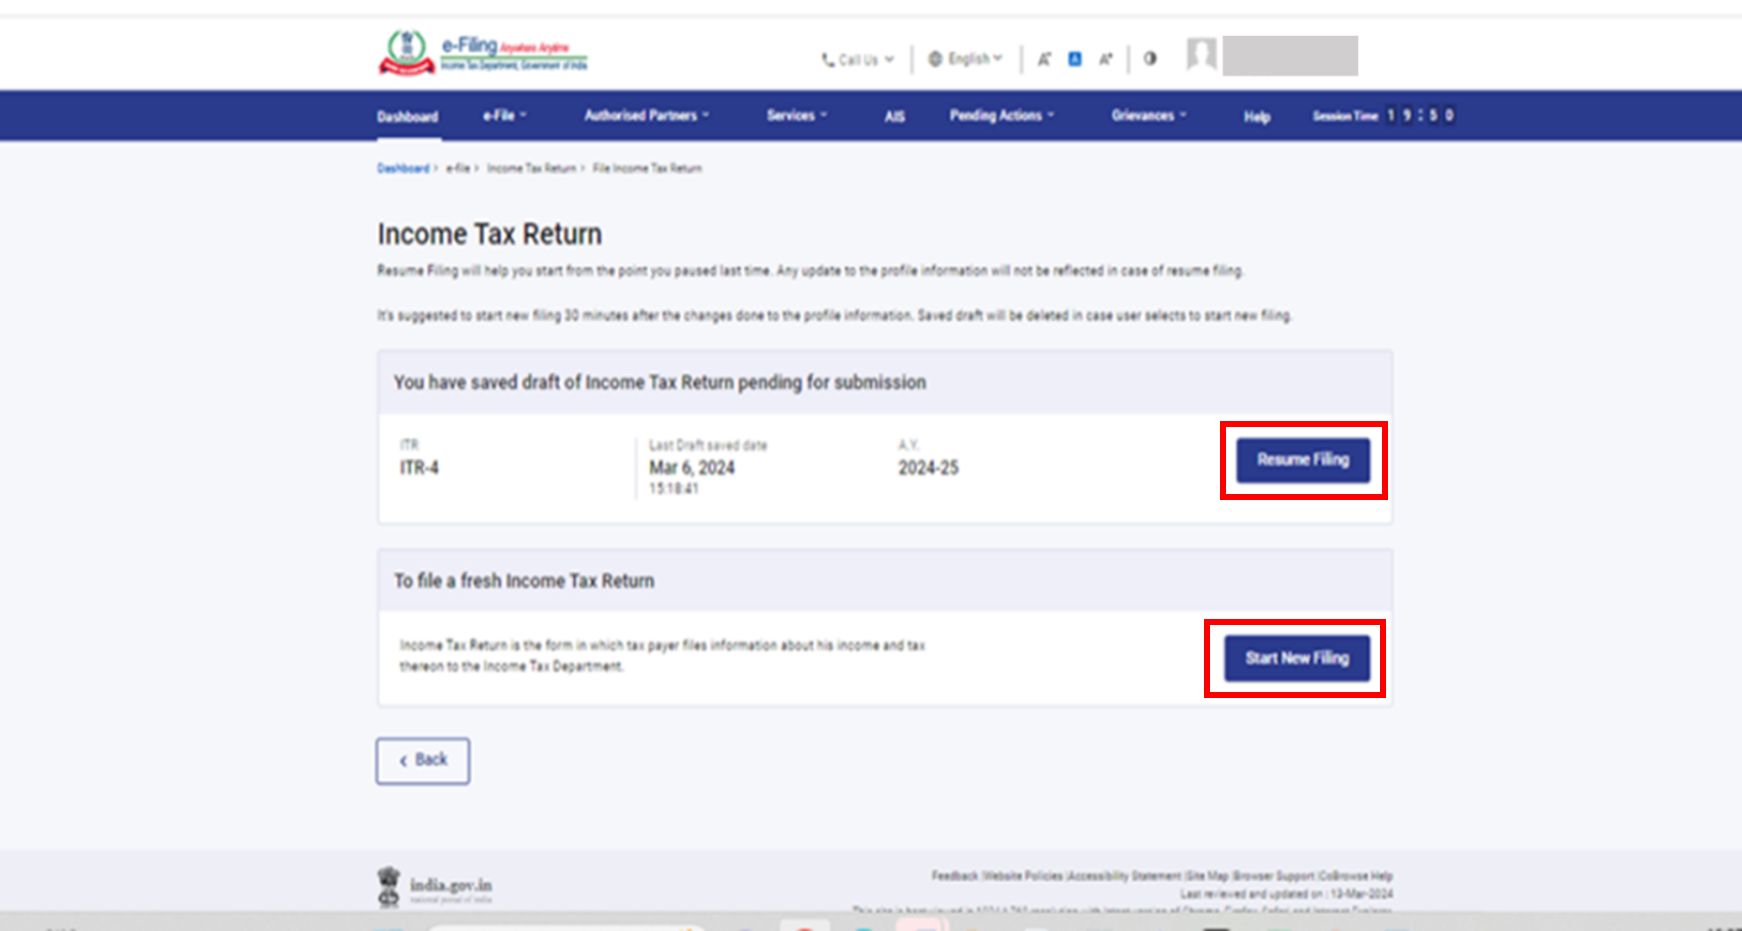Open the AIS menu item
Image resolution: width=1742 pixels, height=931 pixels.
894,117
